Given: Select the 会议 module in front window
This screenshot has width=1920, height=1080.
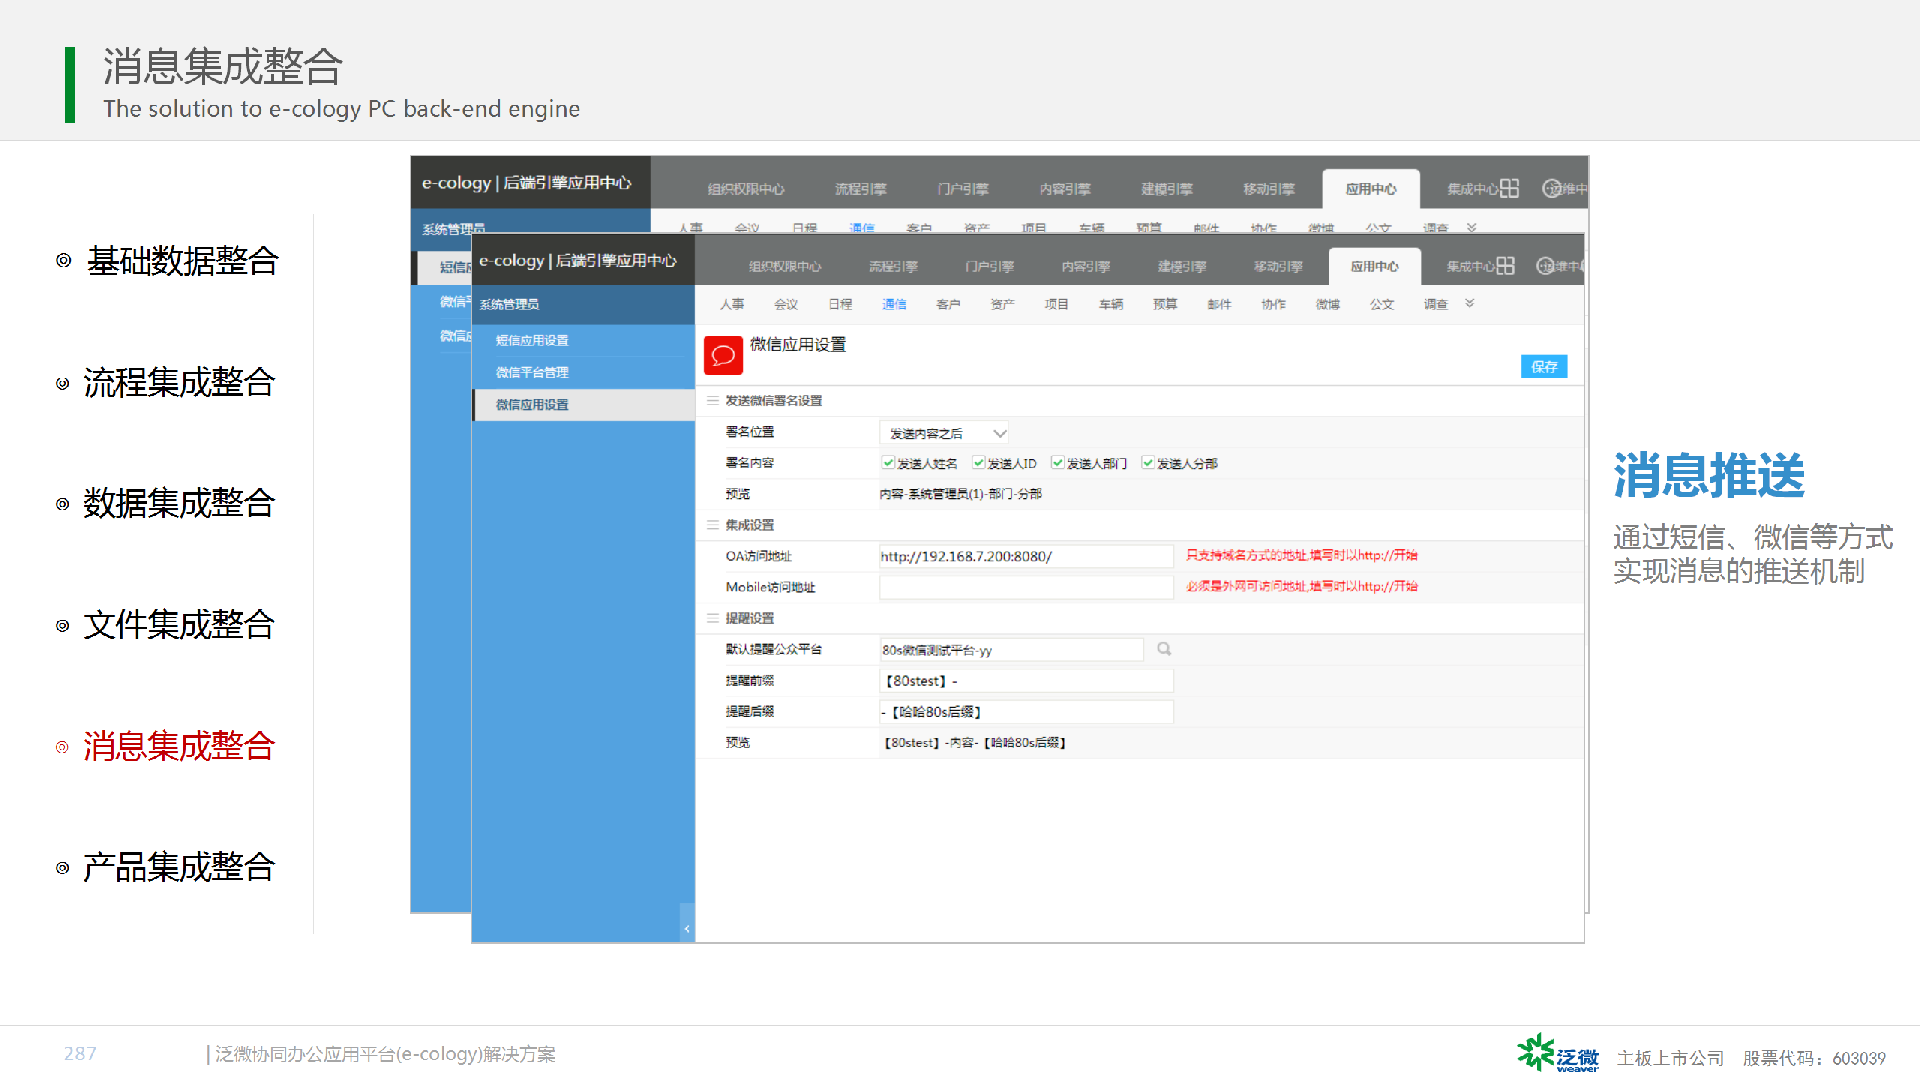Looking at the screenshot, I should (x=786, y=304).
